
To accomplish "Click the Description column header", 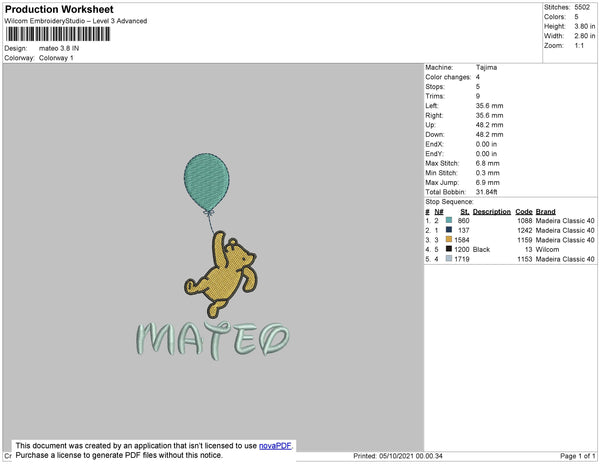I will coord(492,212).
